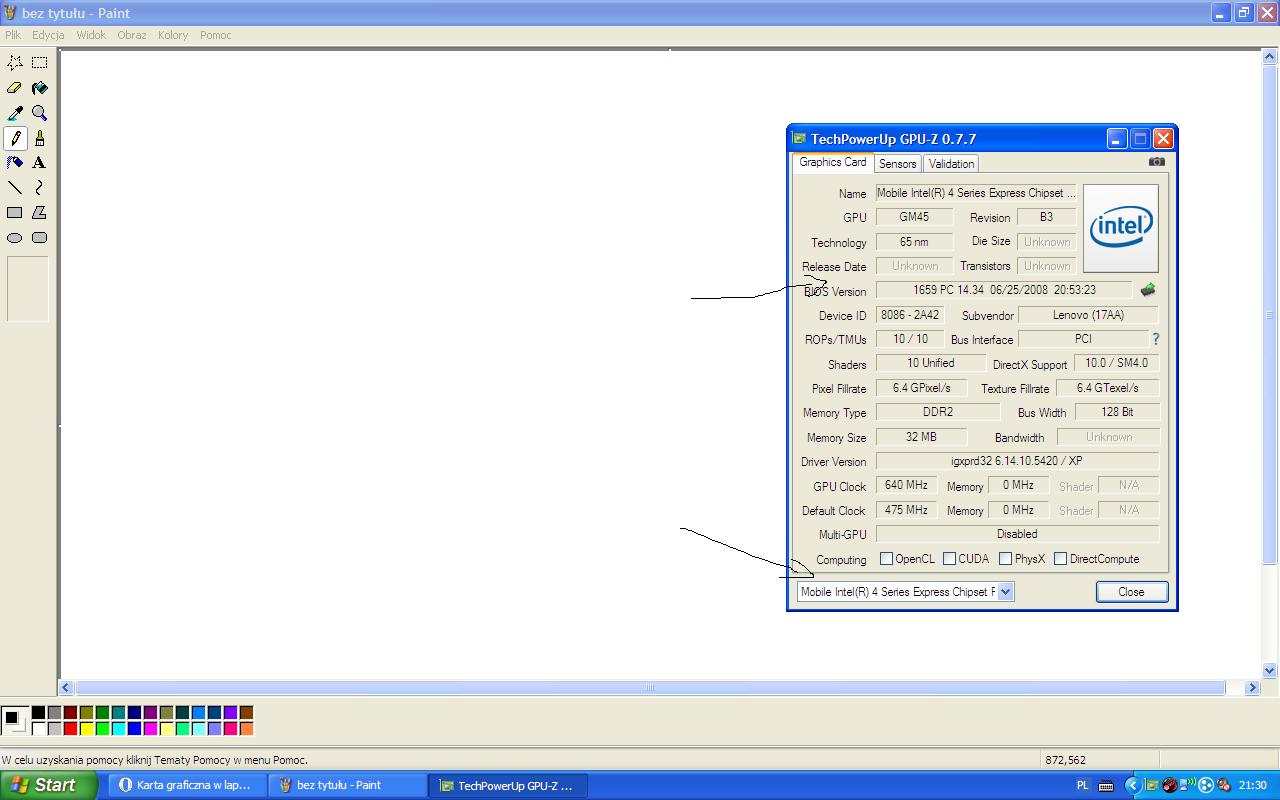Open the Windows Start menu

[48, 785]
